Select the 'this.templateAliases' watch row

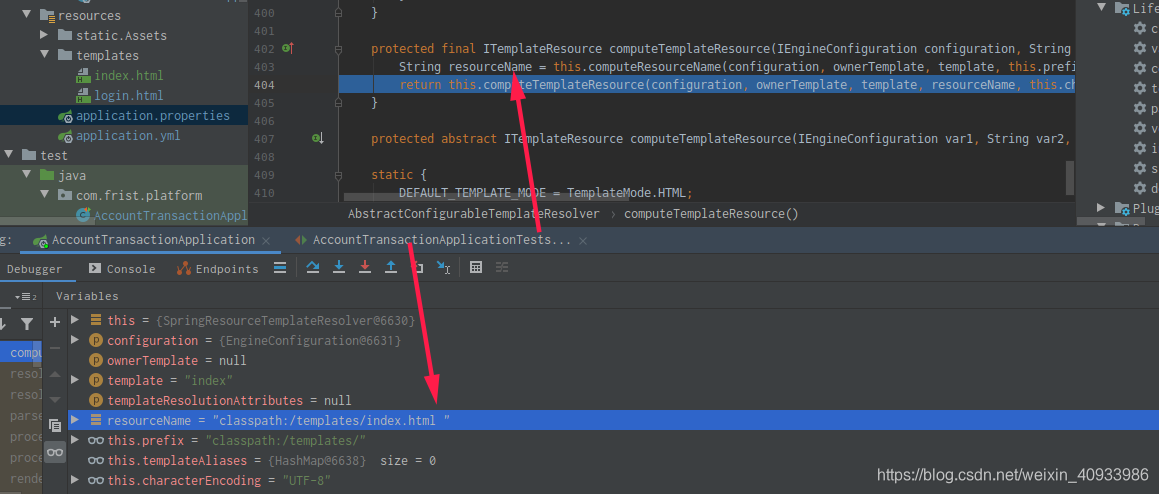pos(614,460)
